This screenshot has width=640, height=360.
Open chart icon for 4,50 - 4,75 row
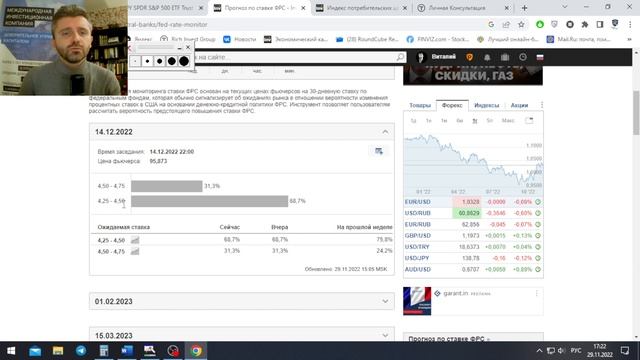pyautogui.click(x=135, y=251)
